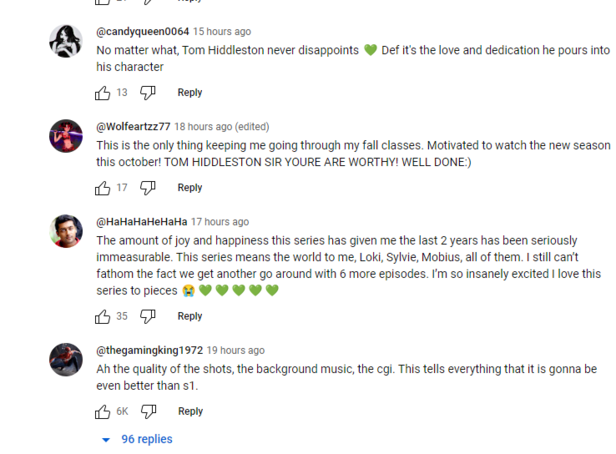616x454 pixels.
Task: Like the comment by @candyqueen0064
Action: [103, 93]
